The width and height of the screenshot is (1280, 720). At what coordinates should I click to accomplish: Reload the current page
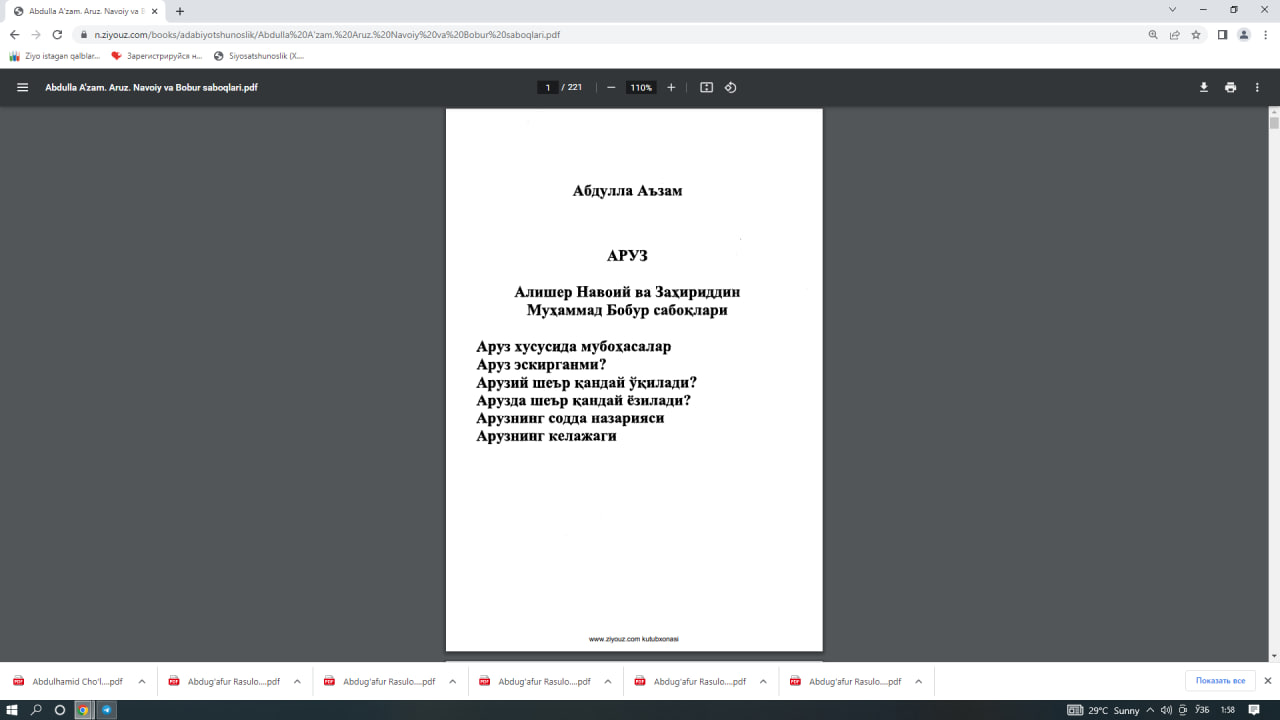[x=57, y=34]
